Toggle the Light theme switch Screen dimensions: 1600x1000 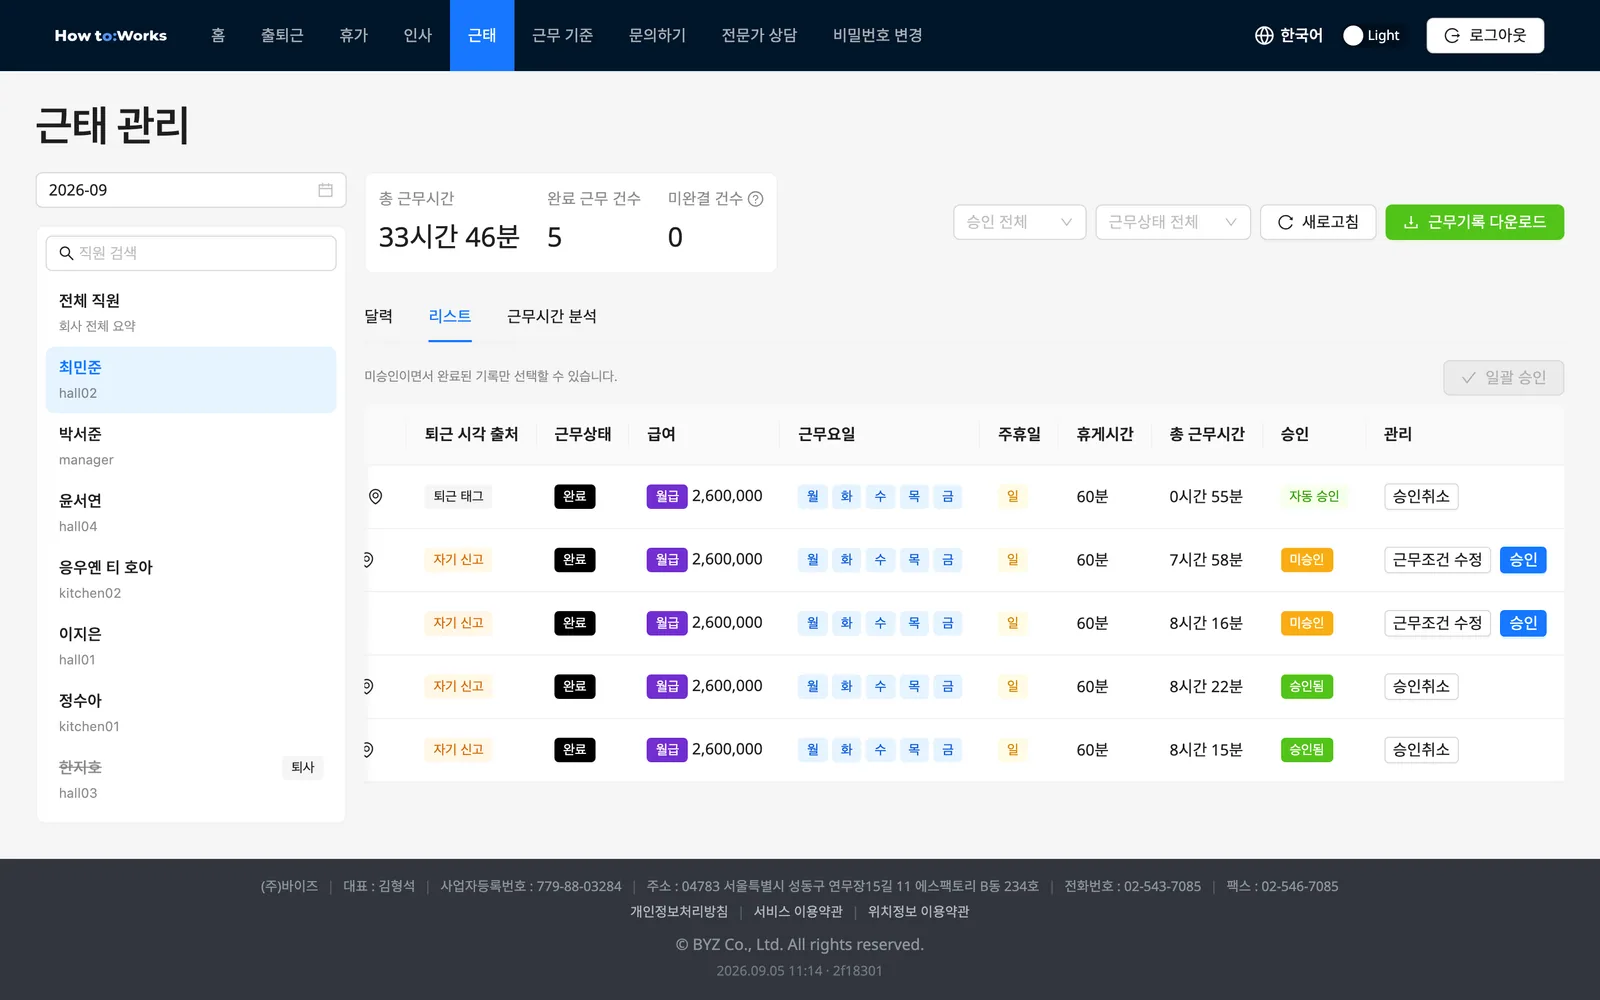[1372, 35]
